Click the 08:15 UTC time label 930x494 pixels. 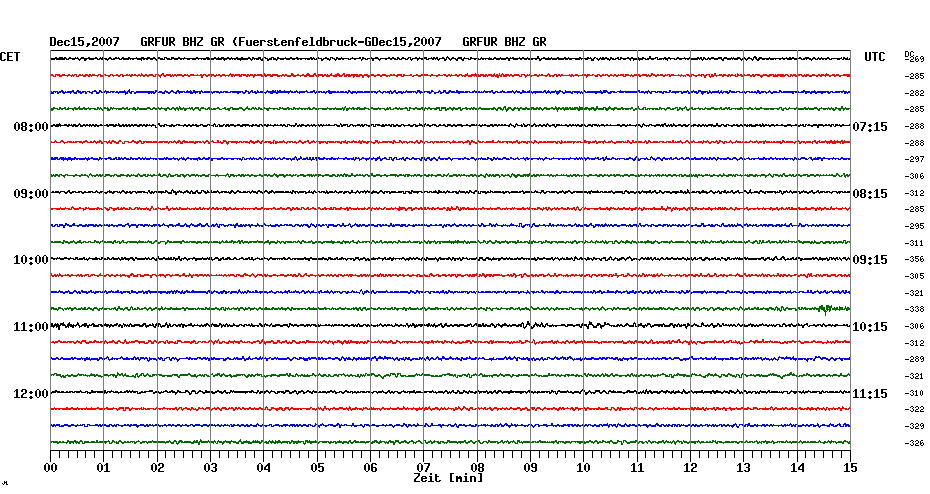click(870, 194)
